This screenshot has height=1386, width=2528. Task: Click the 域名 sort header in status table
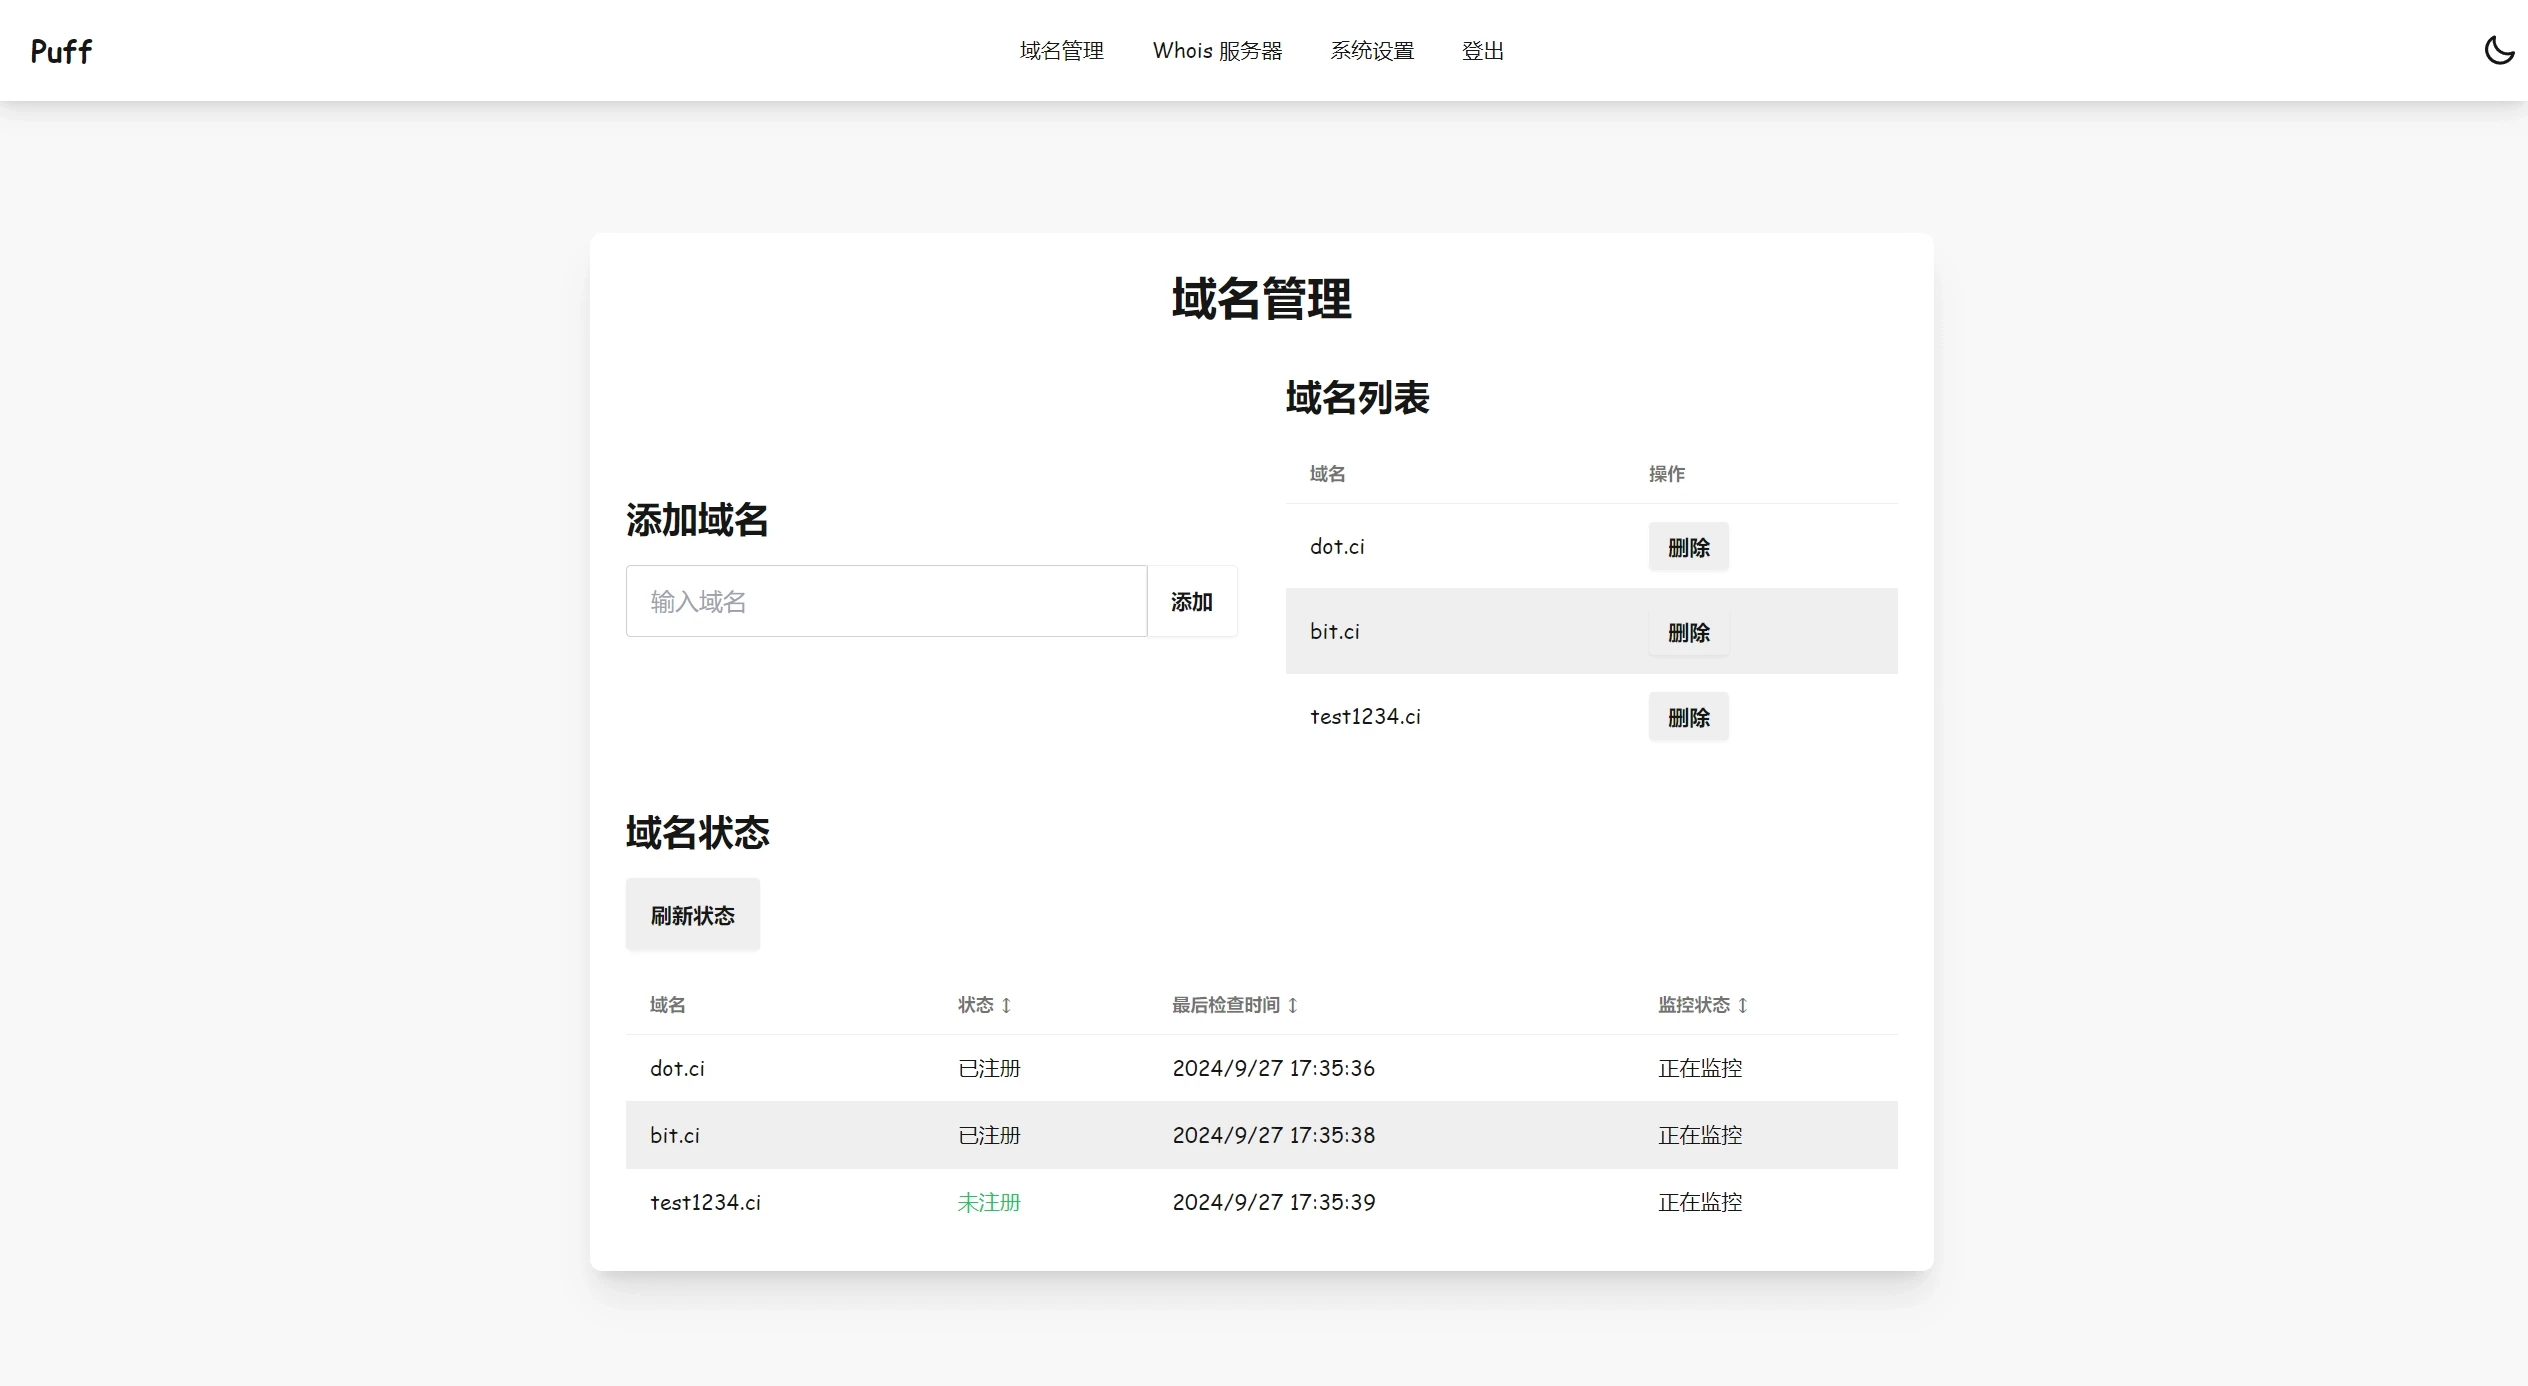point(665,1005)
